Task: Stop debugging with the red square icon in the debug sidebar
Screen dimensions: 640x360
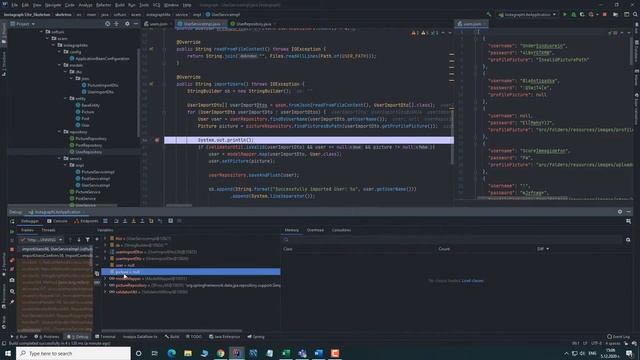Action: pos(12,249)
